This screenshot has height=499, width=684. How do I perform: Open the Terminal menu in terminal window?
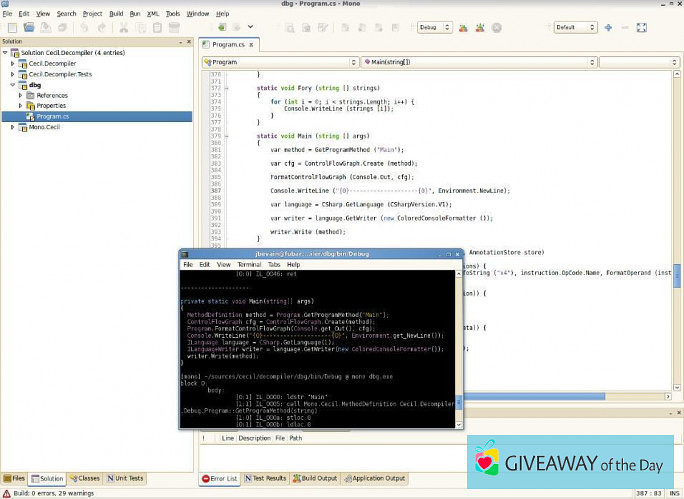pyautogui.click(x=249, y=265)
